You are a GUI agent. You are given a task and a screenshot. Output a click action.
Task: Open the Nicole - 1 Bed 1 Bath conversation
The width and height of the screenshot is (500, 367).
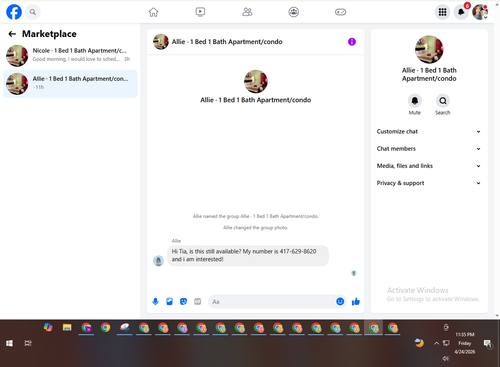pyautogui.click(x=70, y=55)
